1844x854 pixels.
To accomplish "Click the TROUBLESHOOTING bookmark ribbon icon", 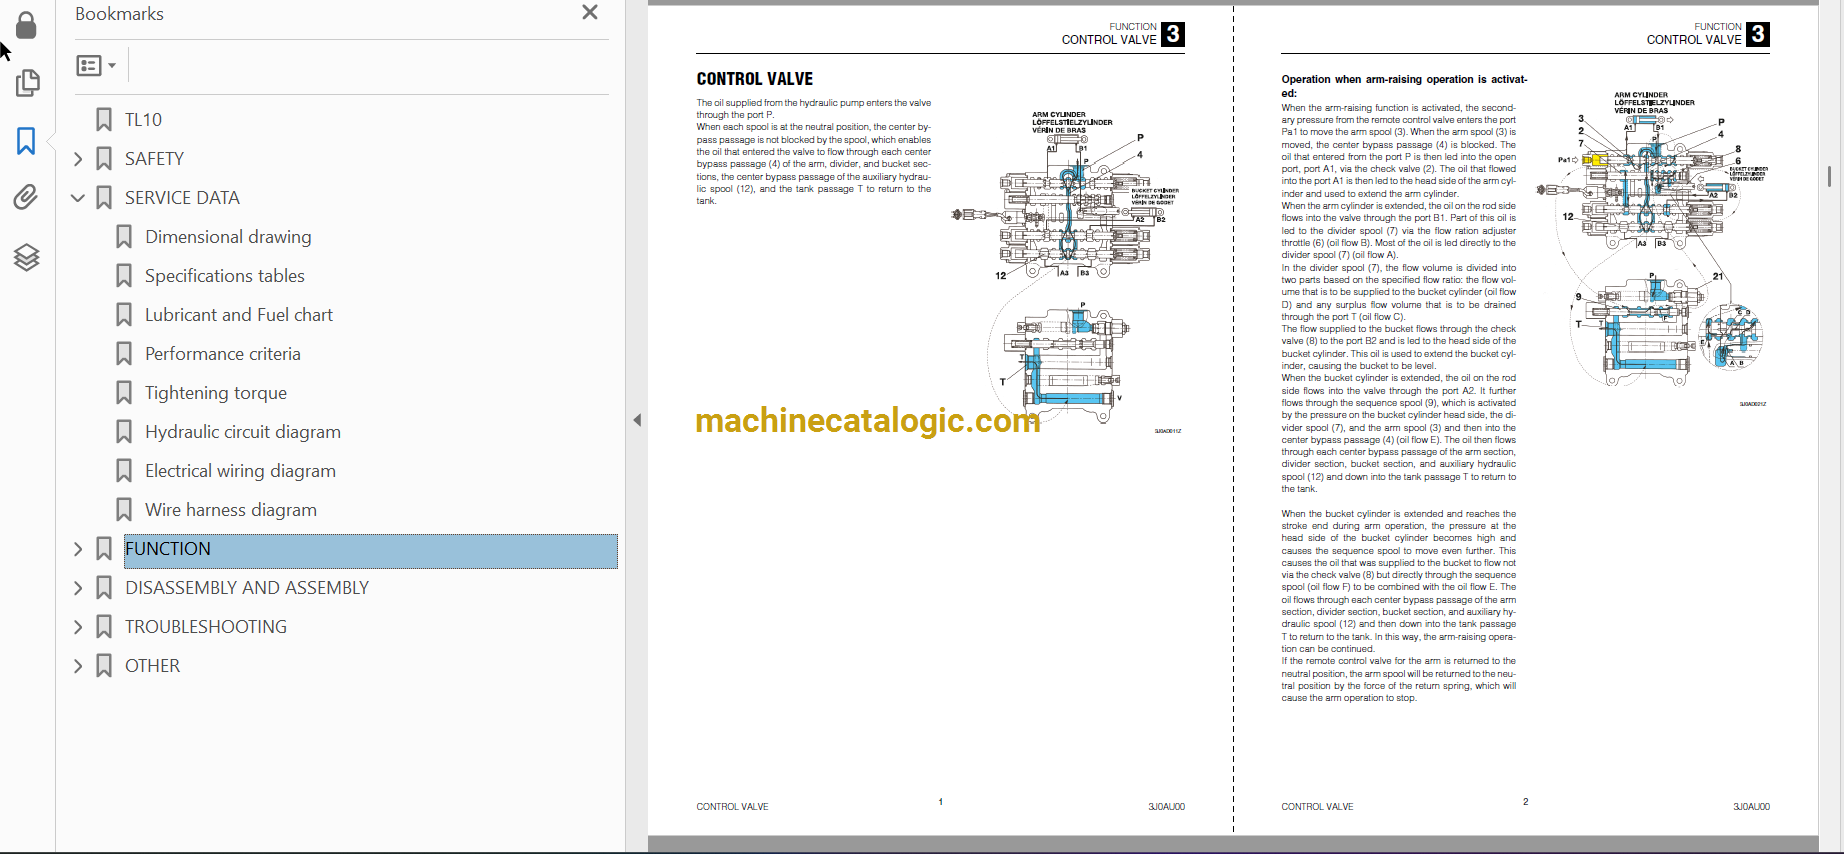I will point(104,627).
